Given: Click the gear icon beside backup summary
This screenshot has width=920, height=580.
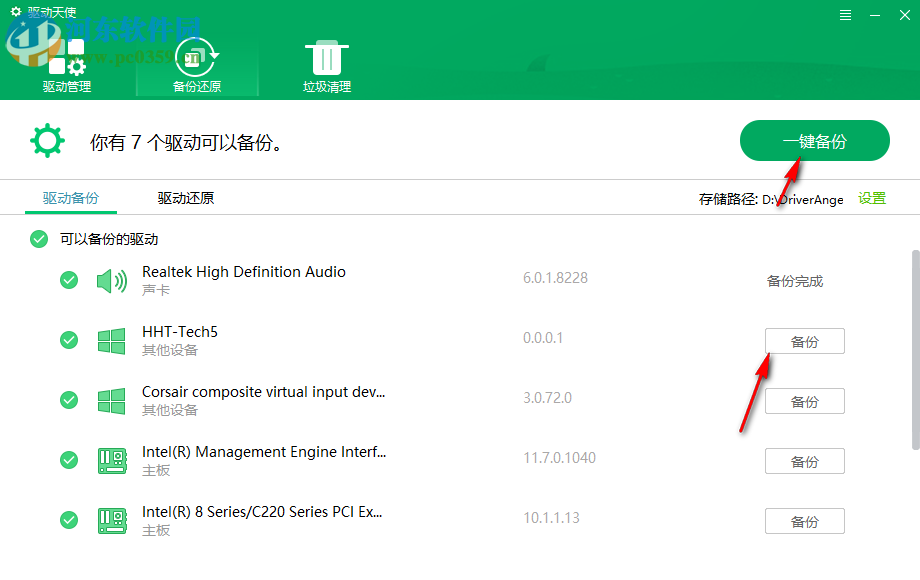Looking at the screenshot, I should pos(47,140).
